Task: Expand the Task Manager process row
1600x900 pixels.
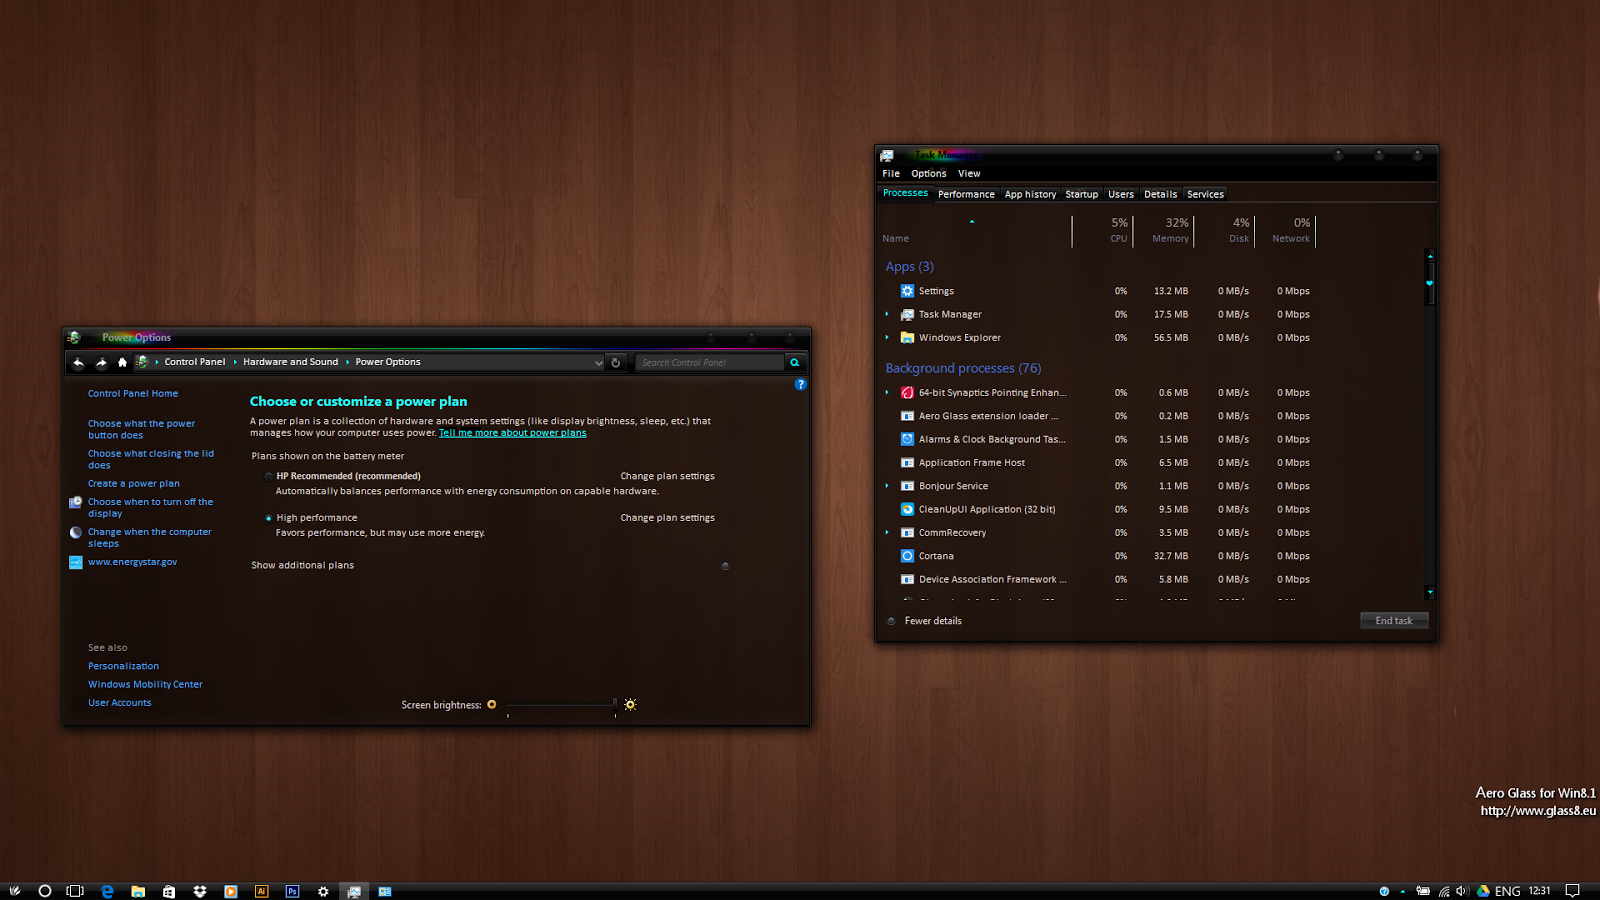Action: coord(887,314)
